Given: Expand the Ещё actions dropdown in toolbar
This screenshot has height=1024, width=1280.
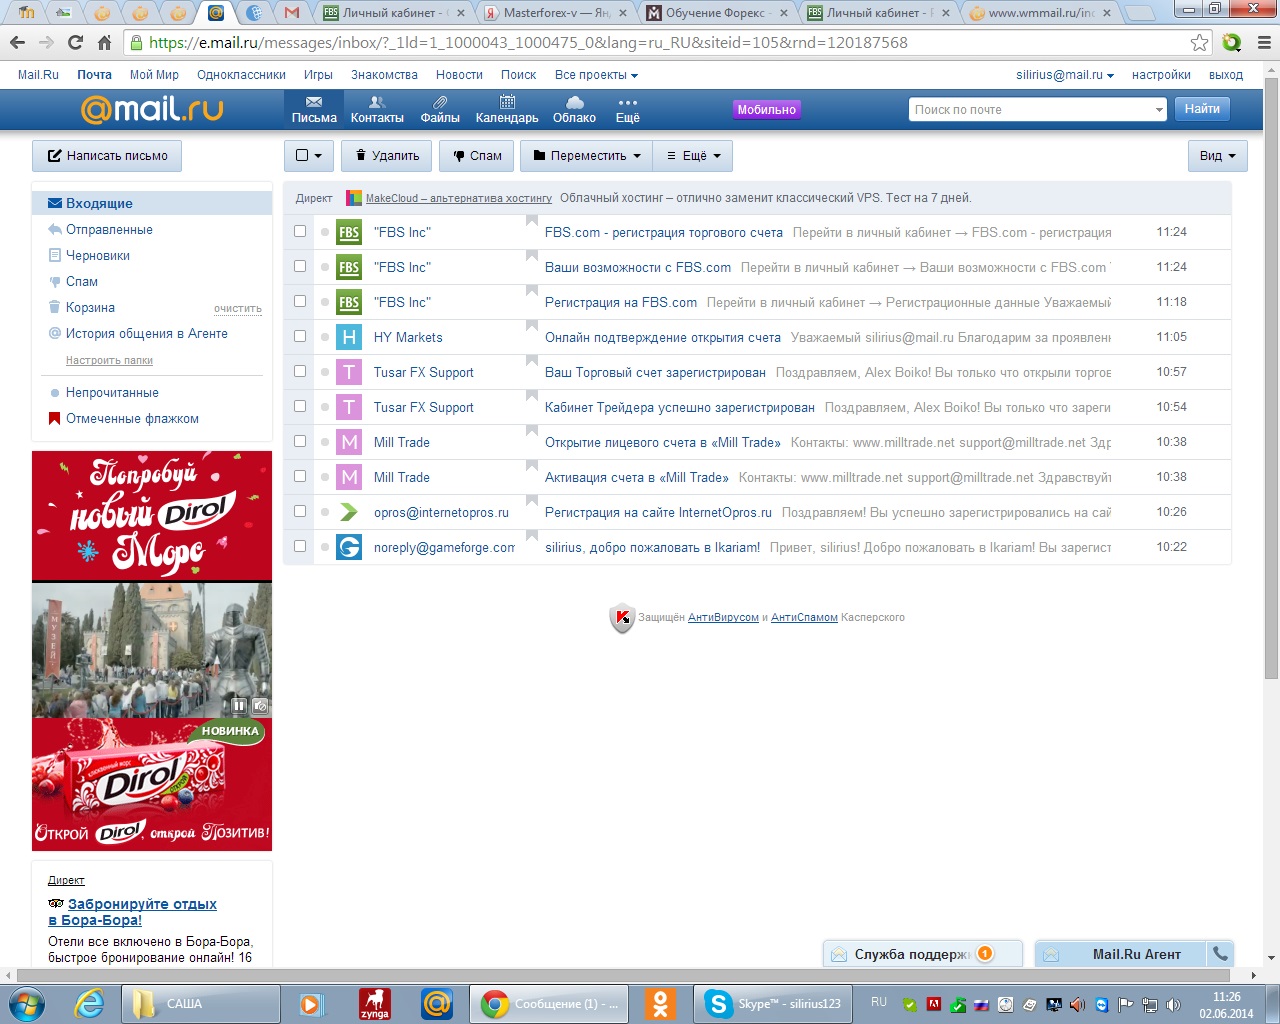Looking at the screenshot, I should tap(693, 156).
